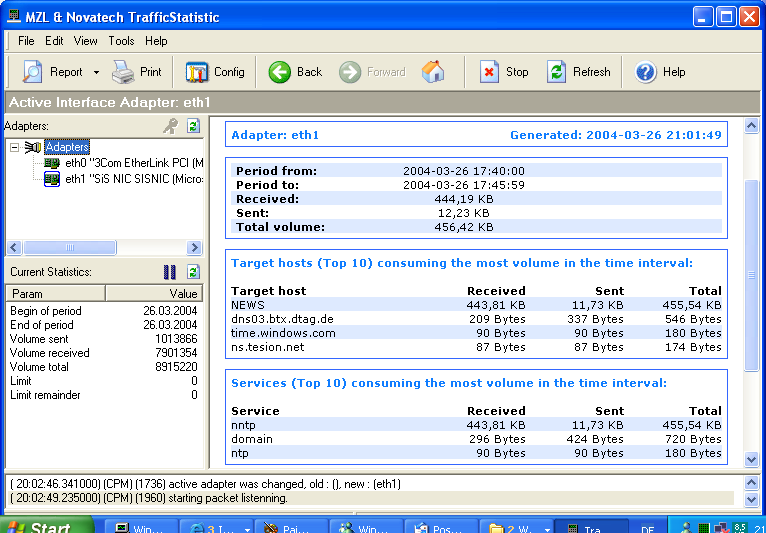Select eth1 SiS NIC SISNIC adapter
Image resolution: width=766 pixels, height=533 pixels.
[134, 179]
